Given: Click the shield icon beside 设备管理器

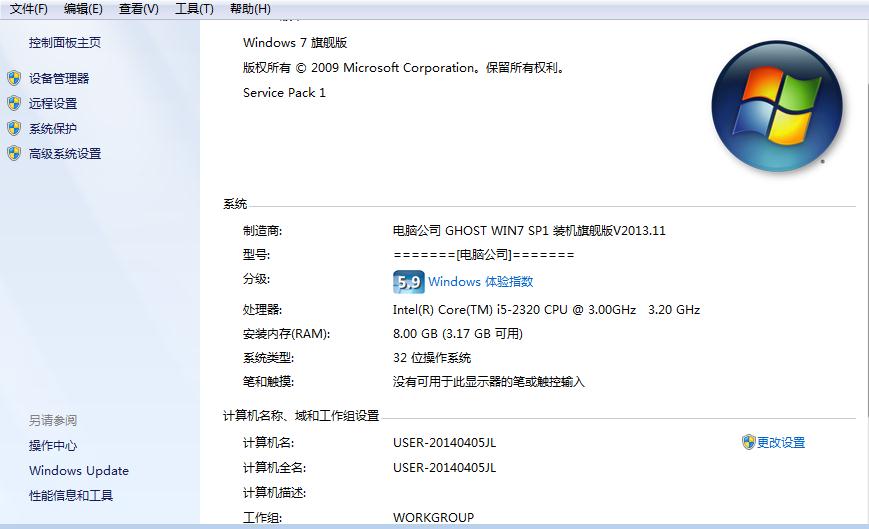Looking at the screenshot, I should [x=14, y=78].
